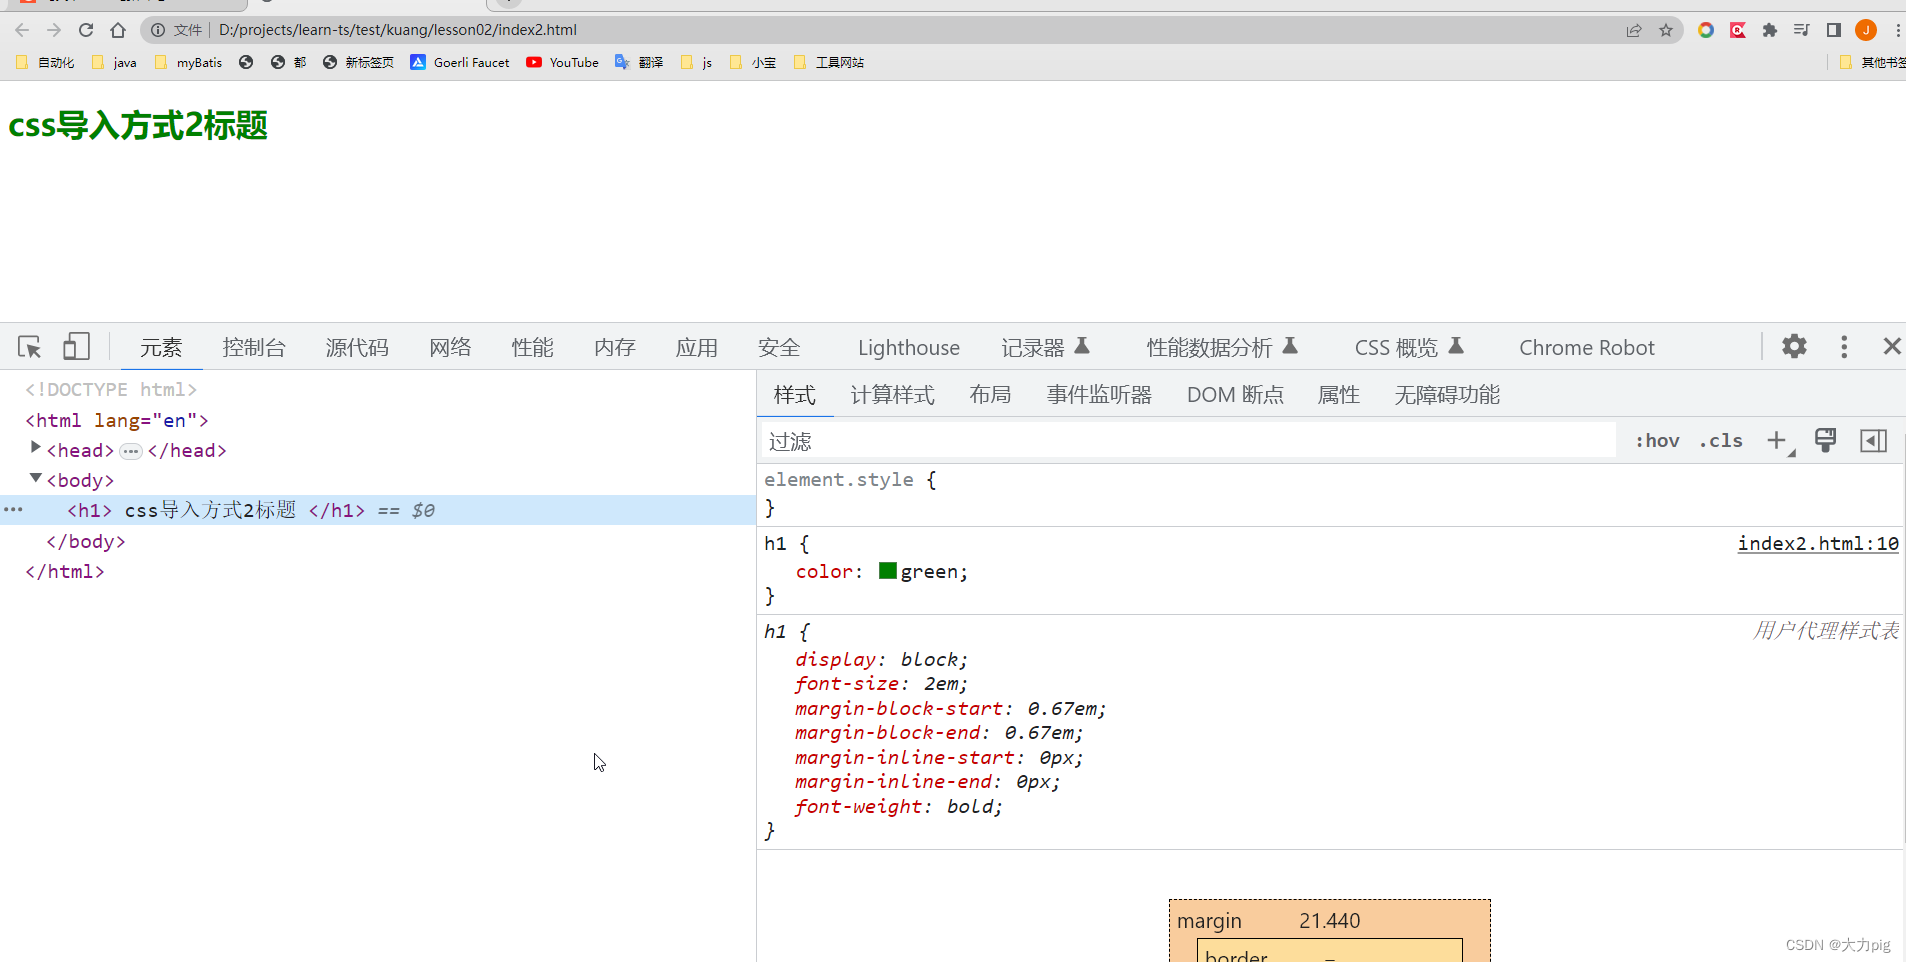Open the Goerli Faucet bookmark
Image resolution: width=1906 pixels, height=962 pixels.
460,62
